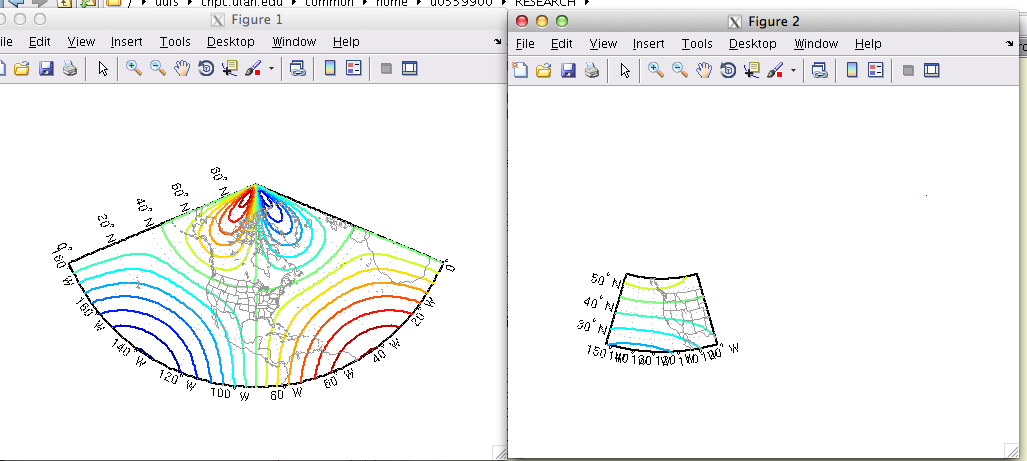Activate Zoom In tool in Figure 1
The width and height of the screenshot is (1027, 461).
[134, 68]
